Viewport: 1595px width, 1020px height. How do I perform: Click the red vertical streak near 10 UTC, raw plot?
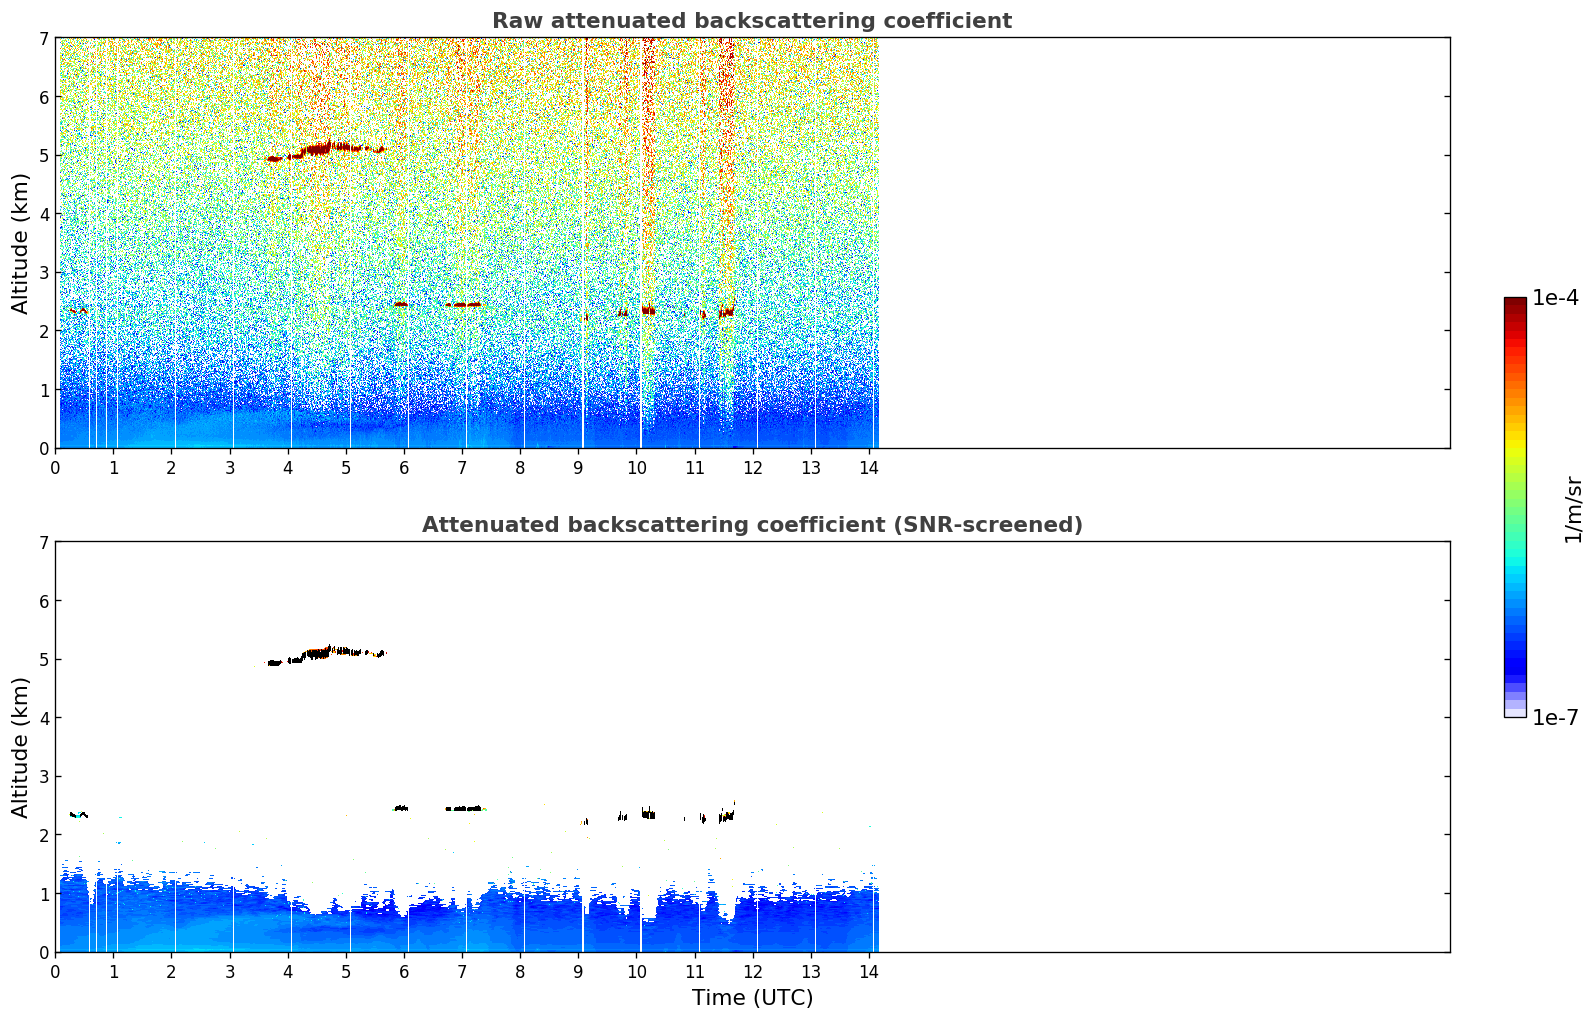pos(648,170)
